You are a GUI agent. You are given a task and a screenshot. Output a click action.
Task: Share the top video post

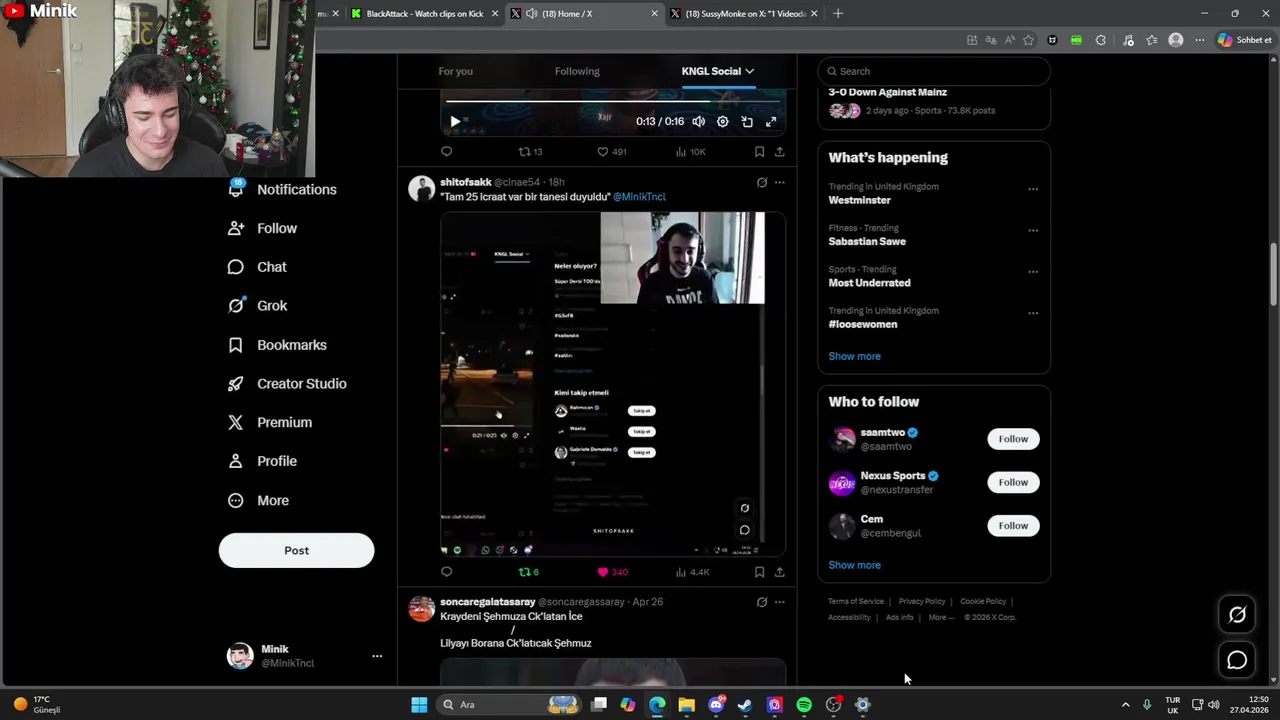coord(779,152)
